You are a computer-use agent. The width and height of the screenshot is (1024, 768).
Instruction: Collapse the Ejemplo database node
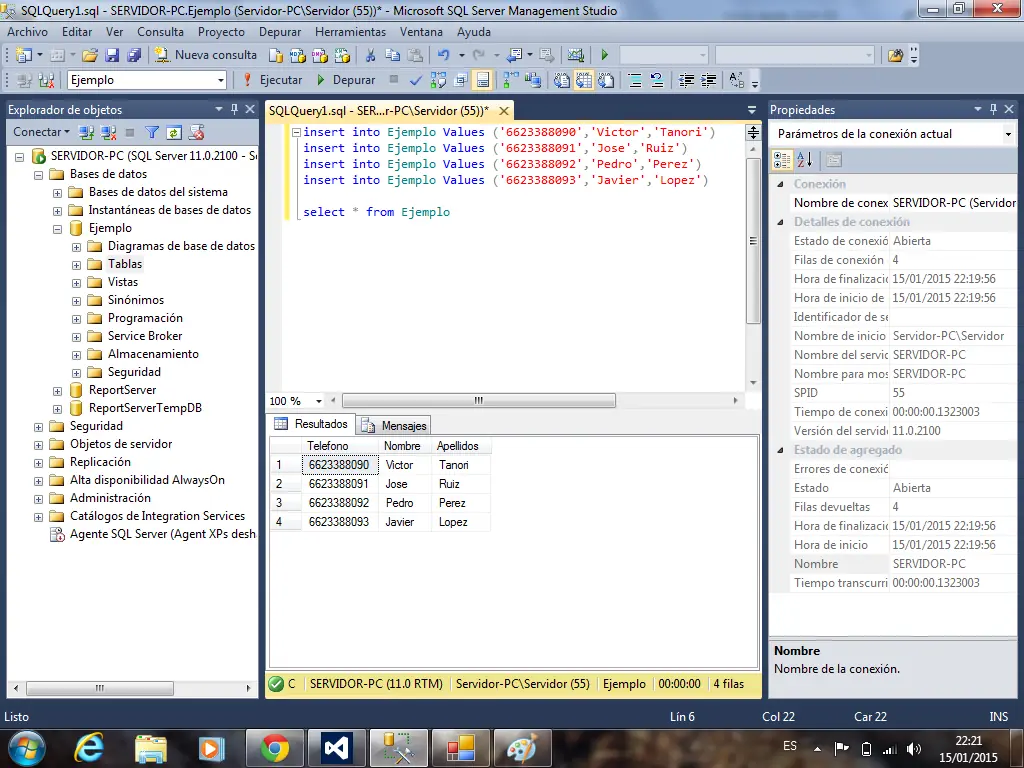[x=57, y=229]
